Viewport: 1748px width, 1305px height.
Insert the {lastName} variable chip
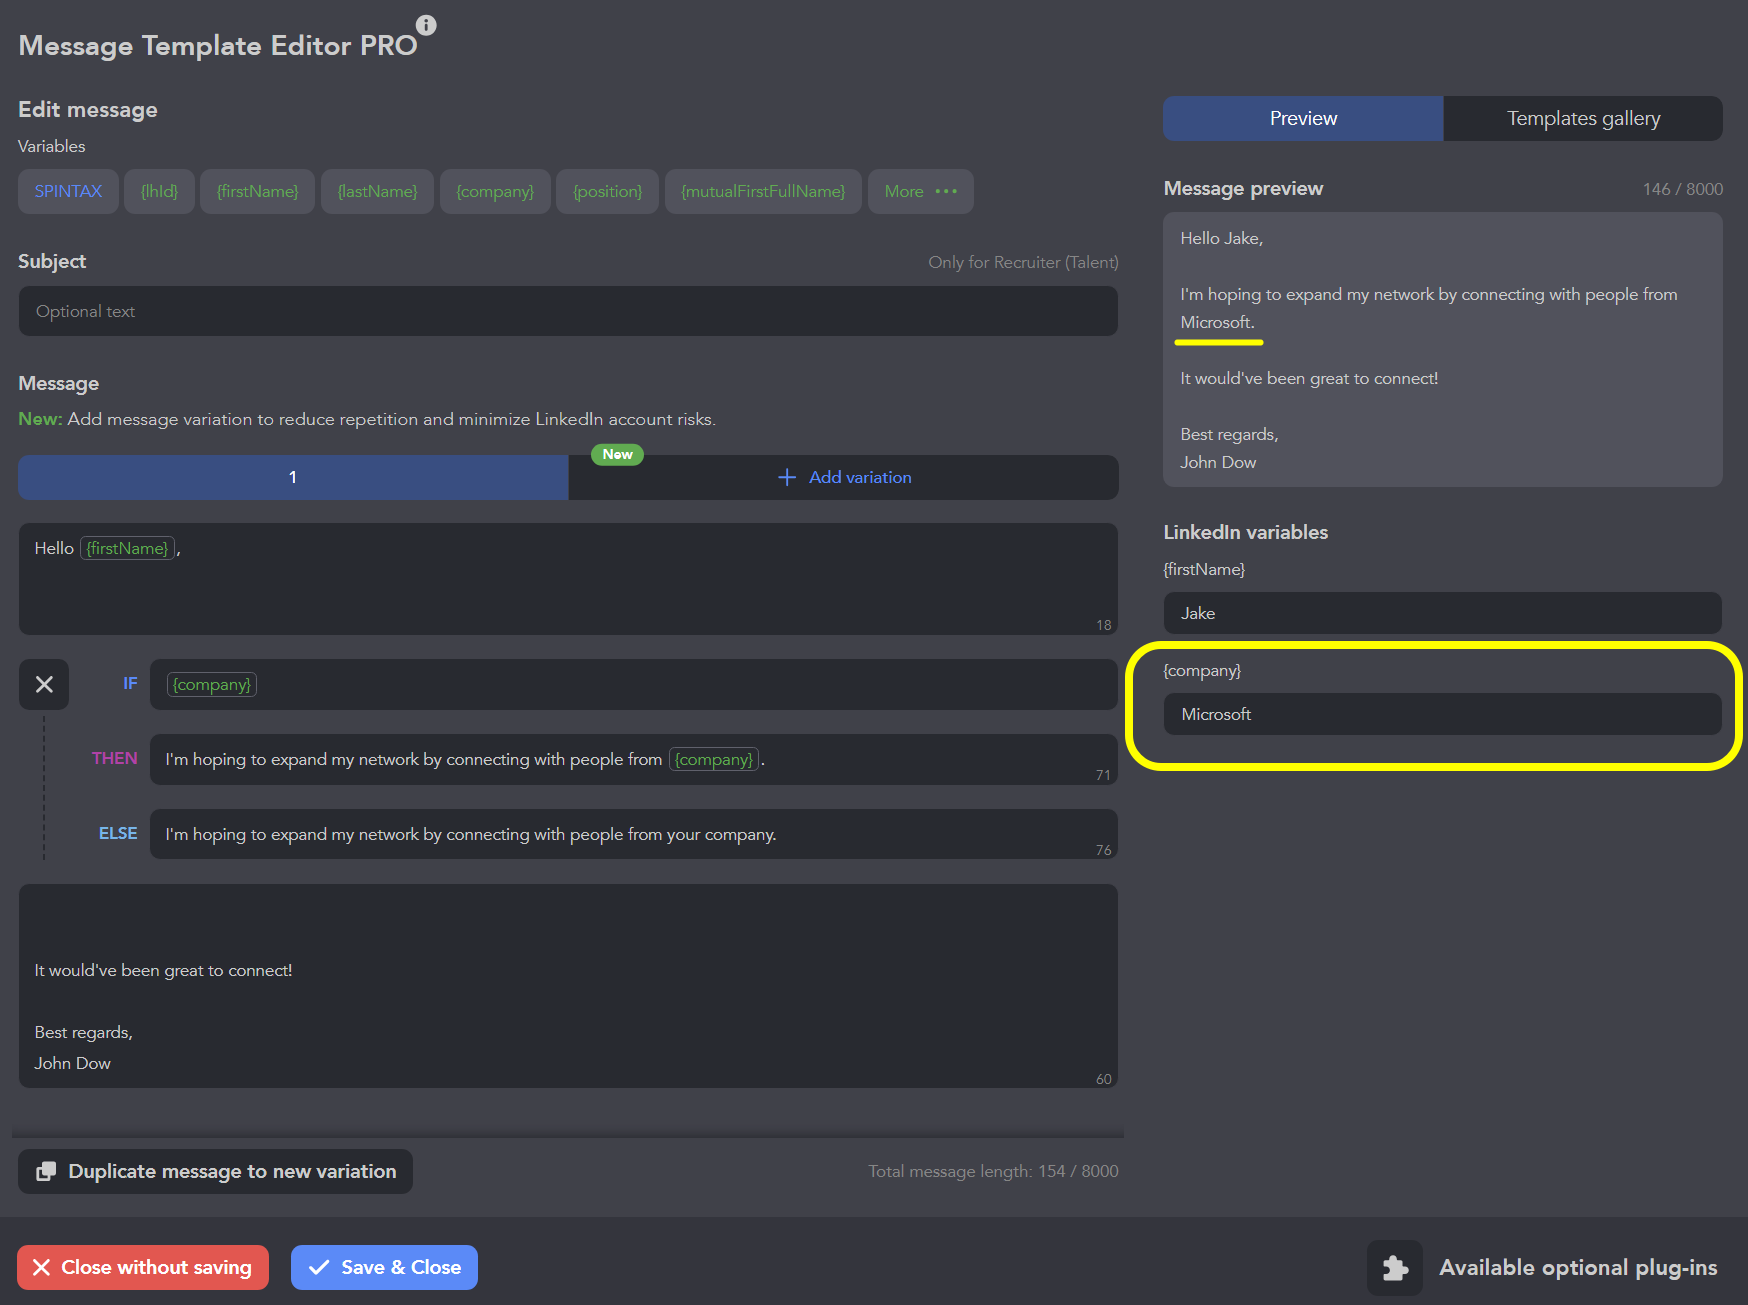(x=377, y=191)
